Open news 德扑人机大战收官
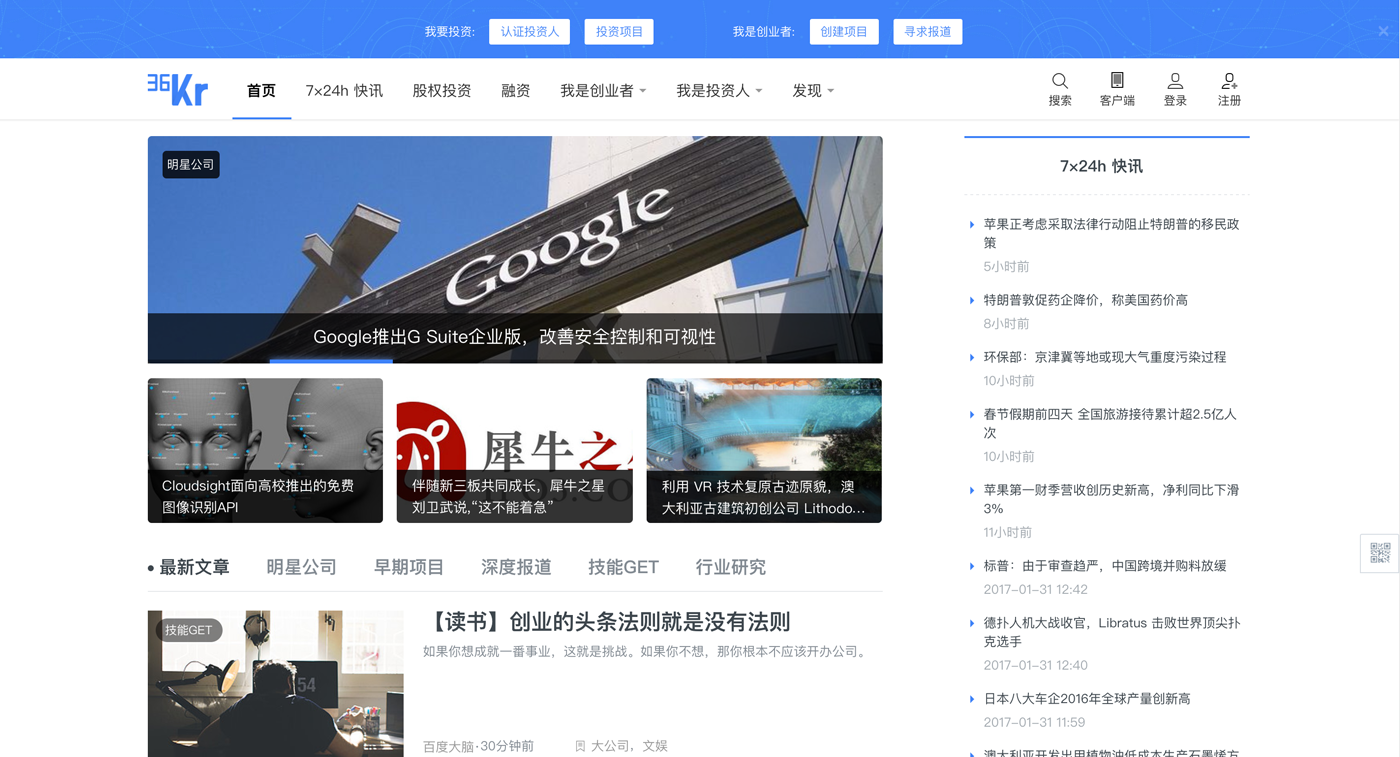The width and height of the screenshot is (1400, 757). coord(1111,632)
